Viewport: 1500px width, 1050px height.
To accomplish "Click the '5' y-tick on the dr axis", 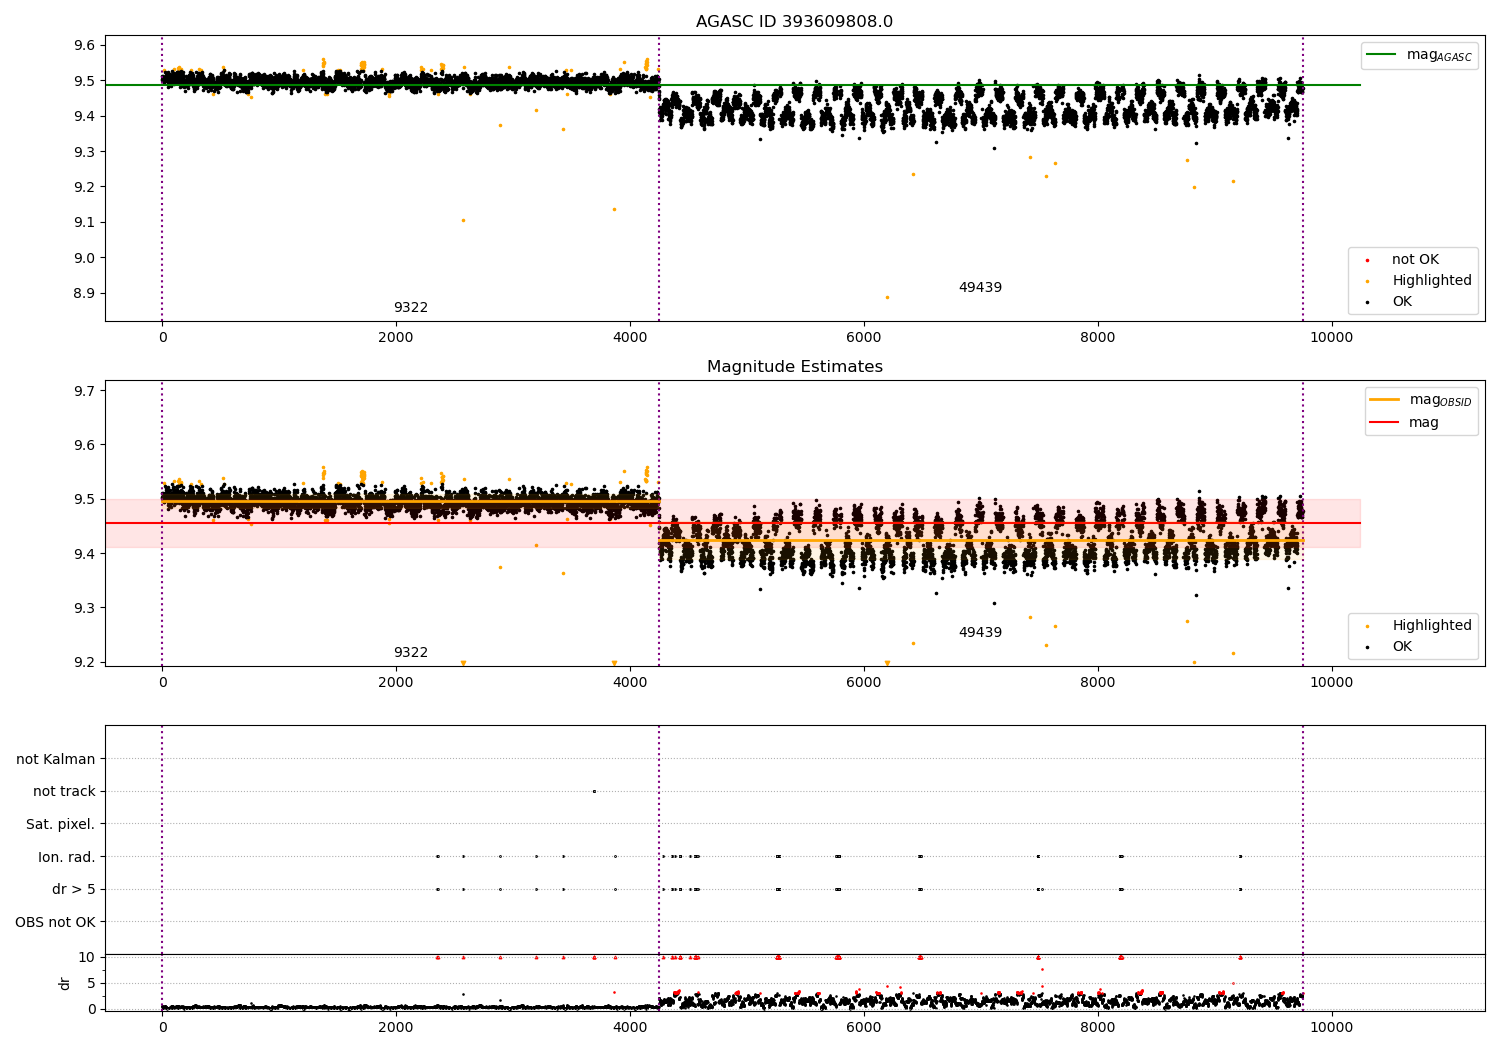I will pyautogui.click(x=91, y=983).
